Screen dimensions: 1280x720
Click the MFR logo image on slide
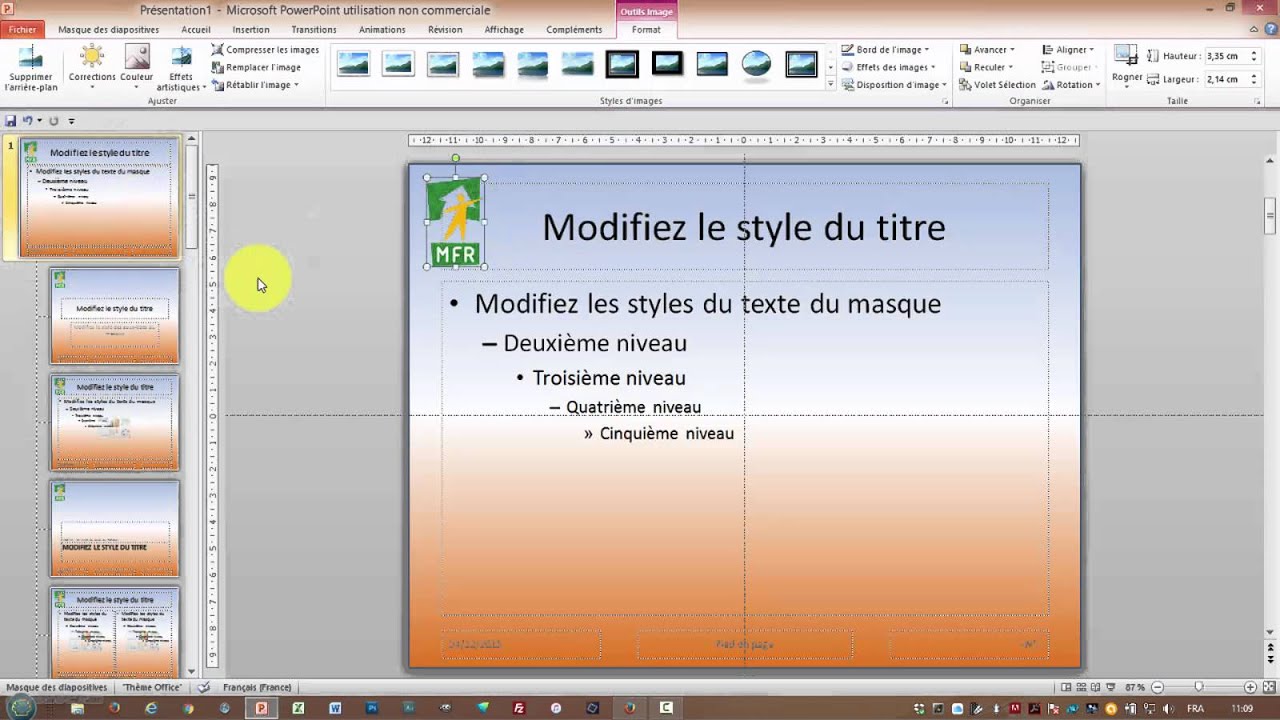(x=456, y=222)
